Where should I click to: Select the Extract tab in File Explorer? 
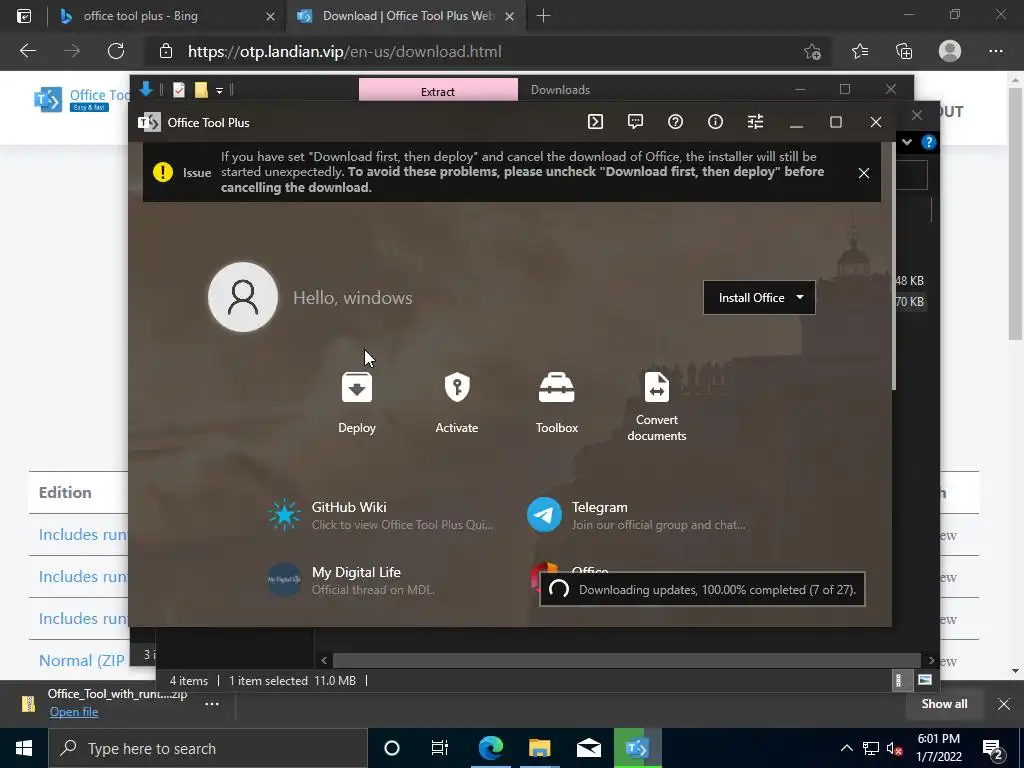tap(438, 90)
